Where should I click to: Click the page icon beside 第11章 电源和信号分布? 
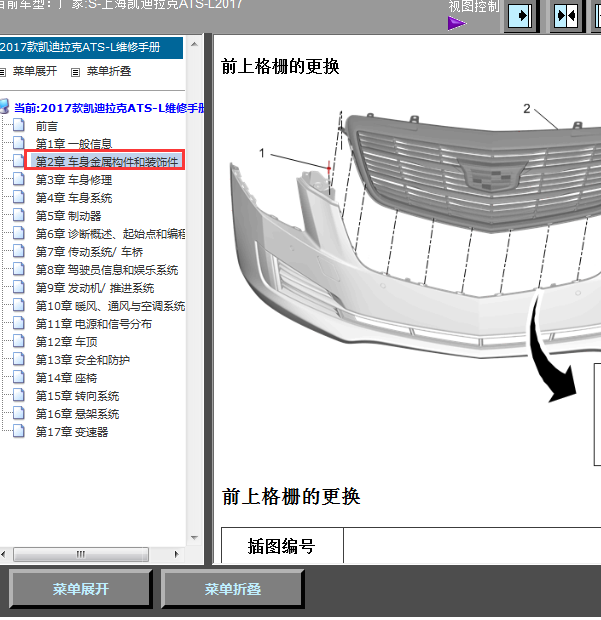click(19, 323)
